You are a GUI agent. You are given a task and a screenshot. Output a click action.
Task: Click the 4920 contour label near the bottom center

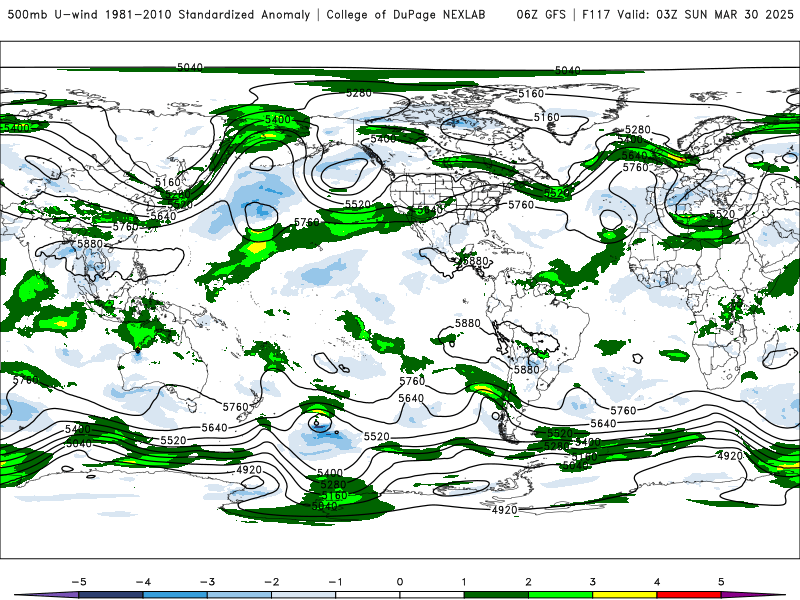504,510
